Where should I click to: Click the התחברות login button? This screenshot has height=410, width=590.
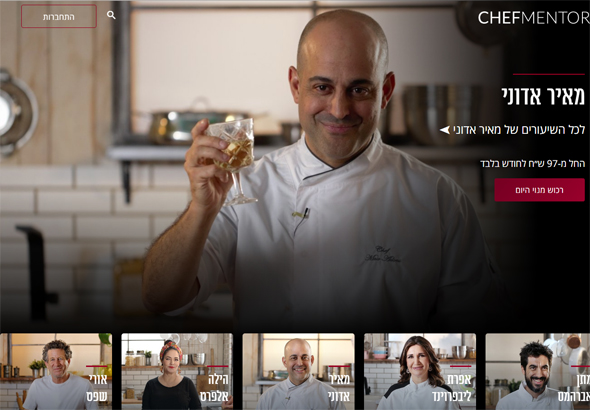[59, 17]
